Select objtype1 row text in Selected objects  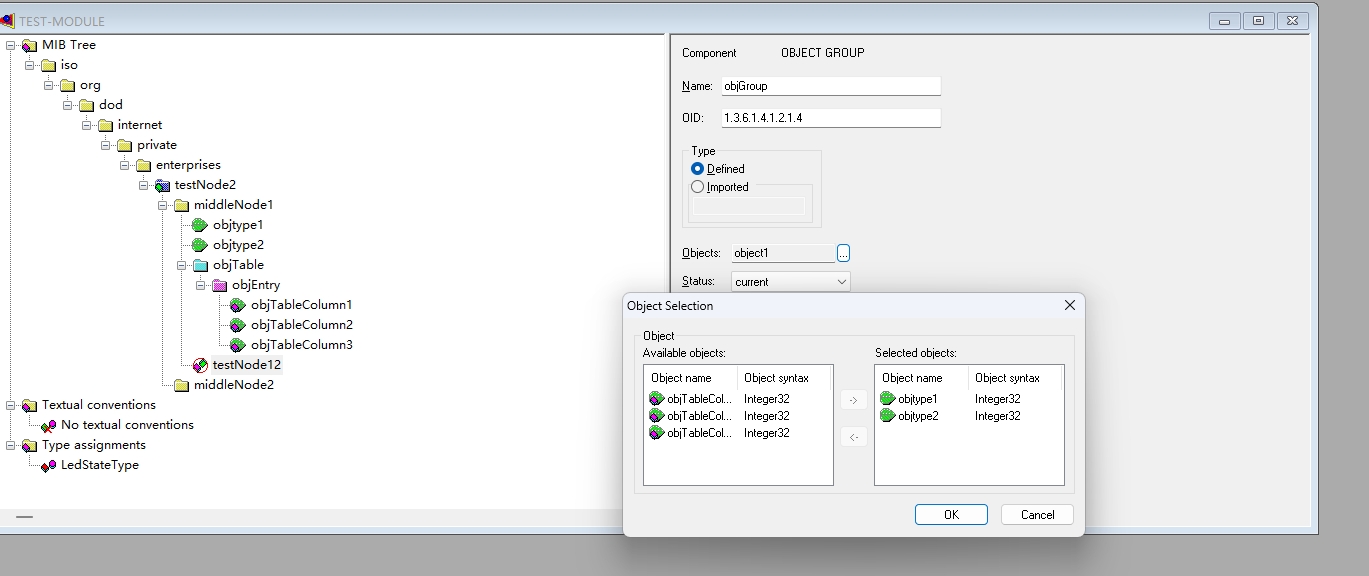917,399
